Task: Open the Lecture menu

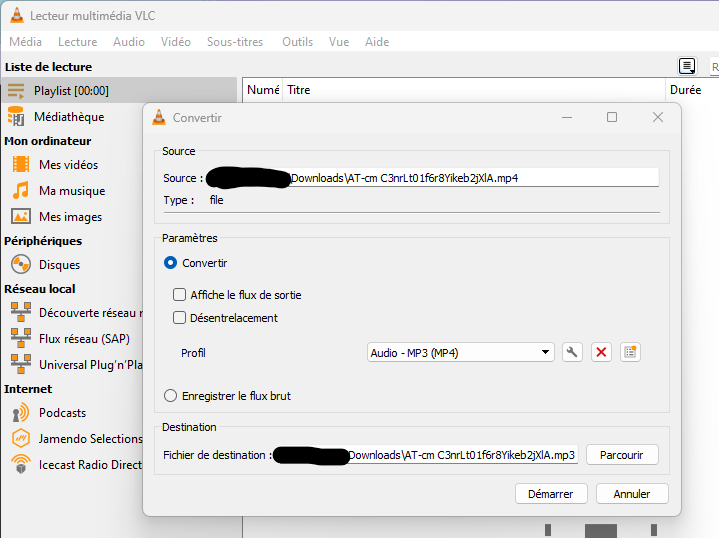Action: click(x=77, y=42)
